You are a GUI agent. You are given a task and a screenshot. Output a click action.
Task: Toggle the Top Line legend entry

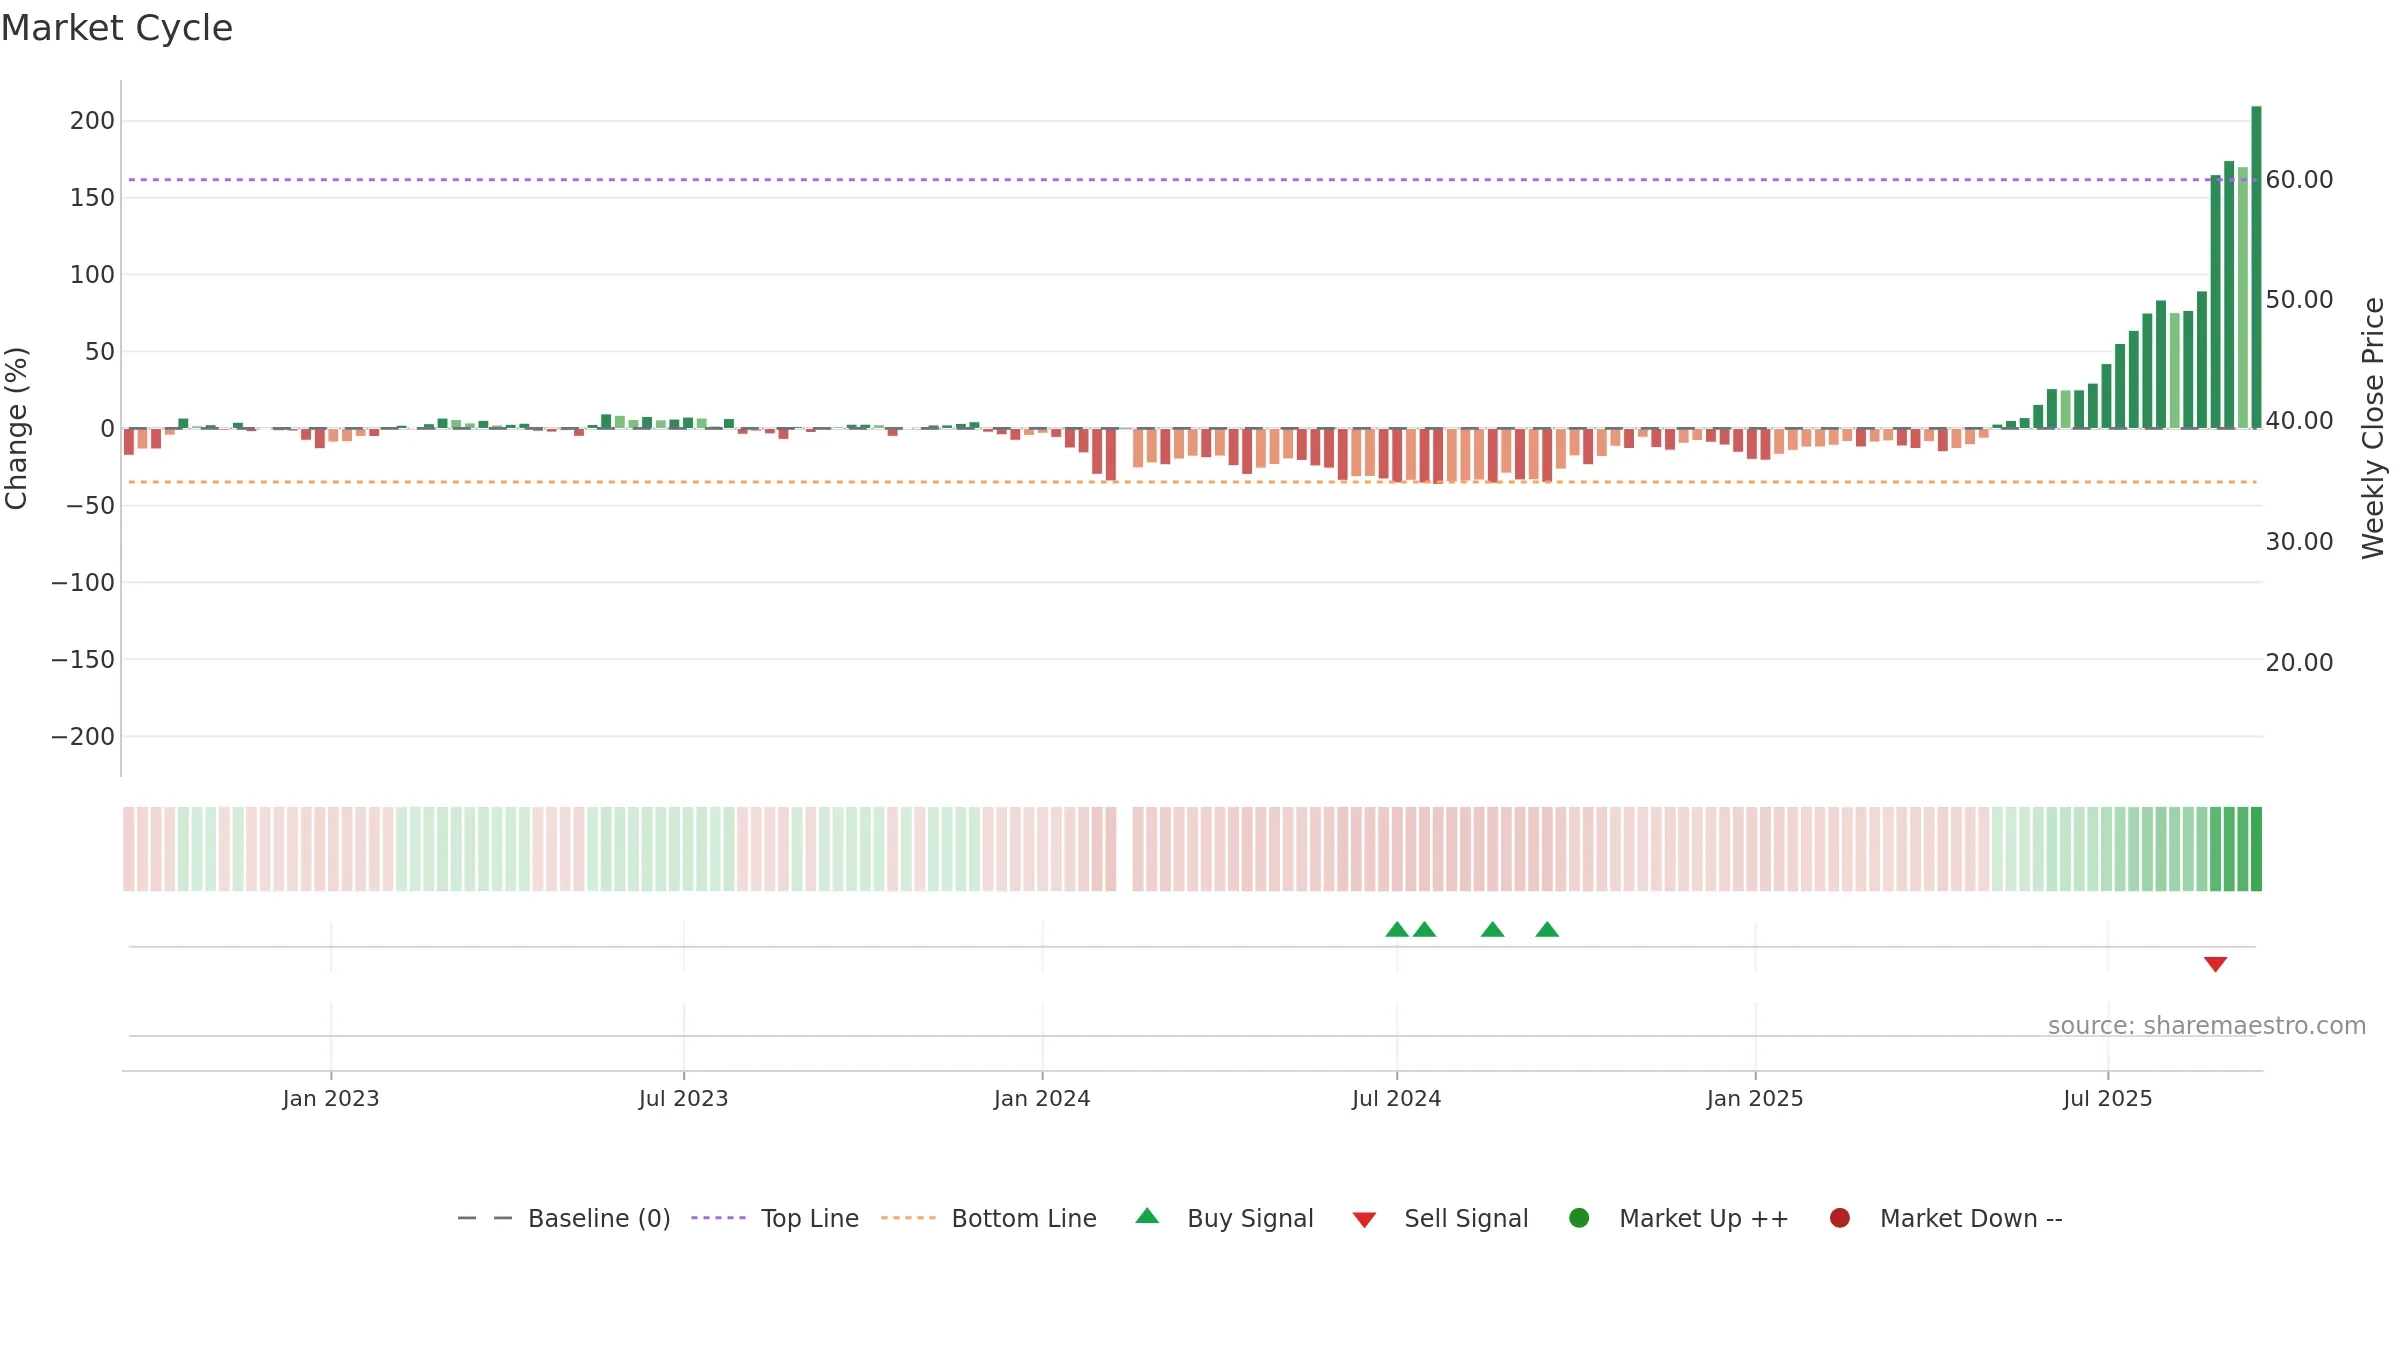point(775,1218)
